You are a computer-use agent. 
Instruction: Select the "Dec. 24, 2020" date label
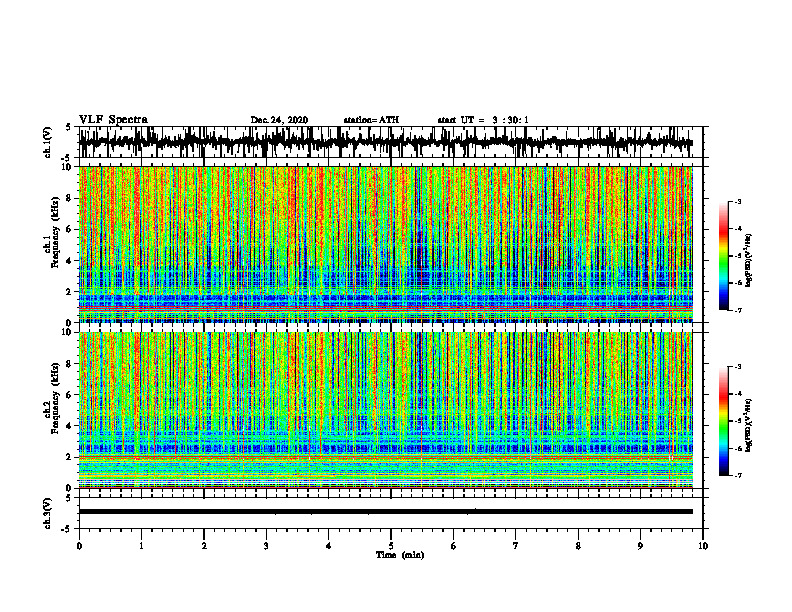tap(279, 120)
